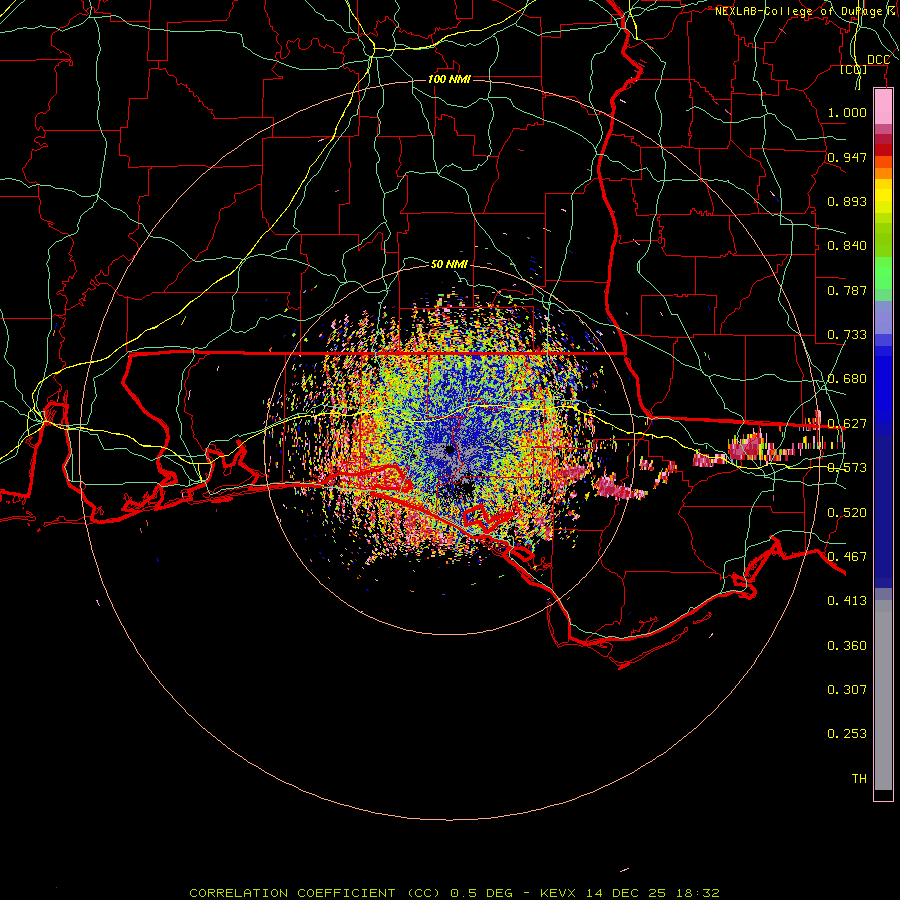Click the 100 NMI range ring label
This screenshot has height=900, width=900.
click(449, 79)
